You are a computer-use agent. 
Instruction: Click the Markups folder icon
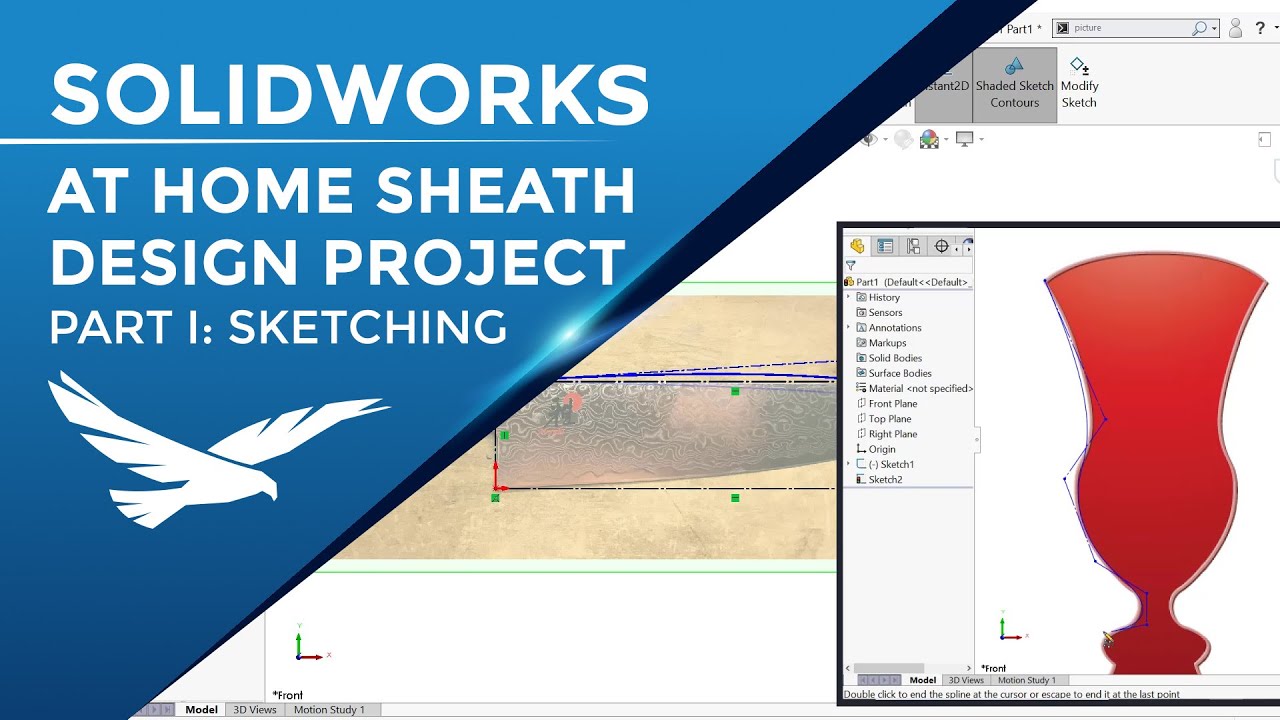861,343
